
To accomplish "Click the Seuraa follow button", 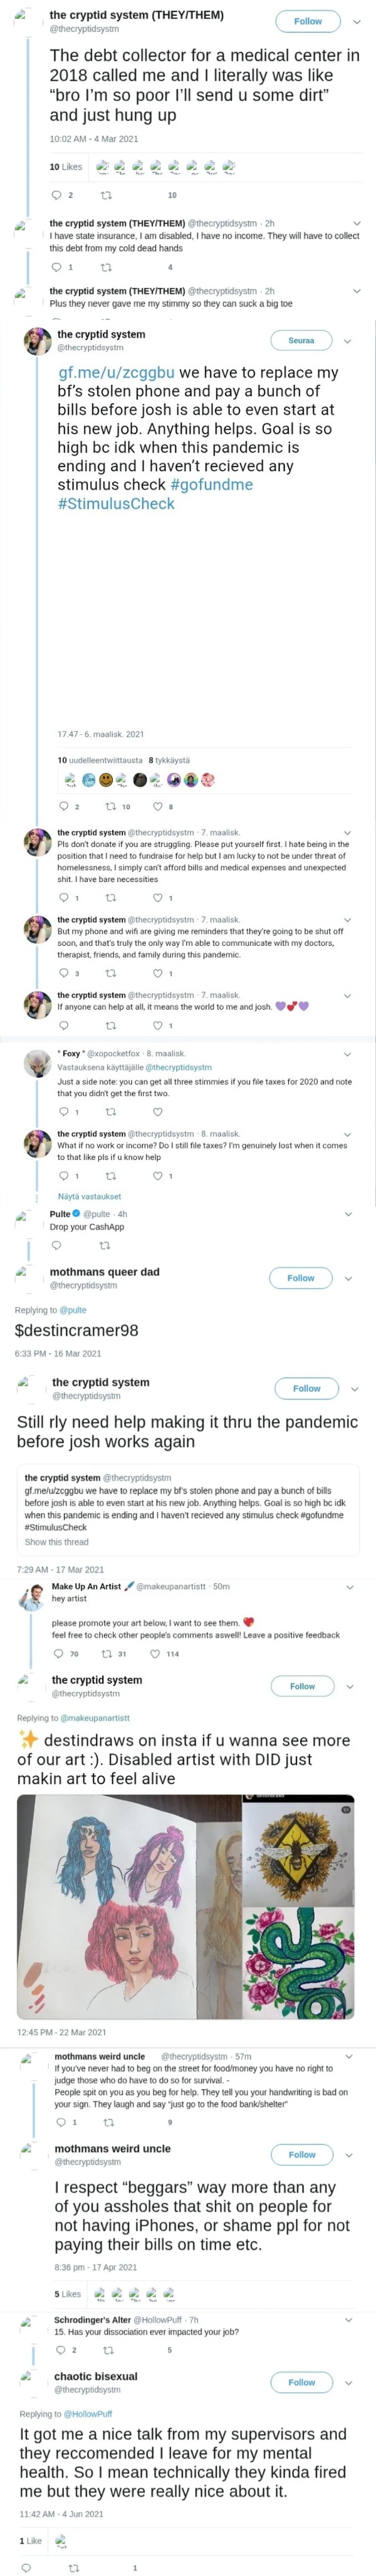I will 301,341.
